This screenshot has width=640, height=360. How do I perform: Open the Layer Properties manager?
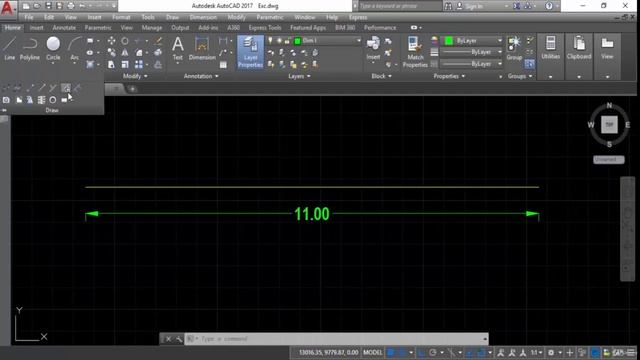coord(250,52)
